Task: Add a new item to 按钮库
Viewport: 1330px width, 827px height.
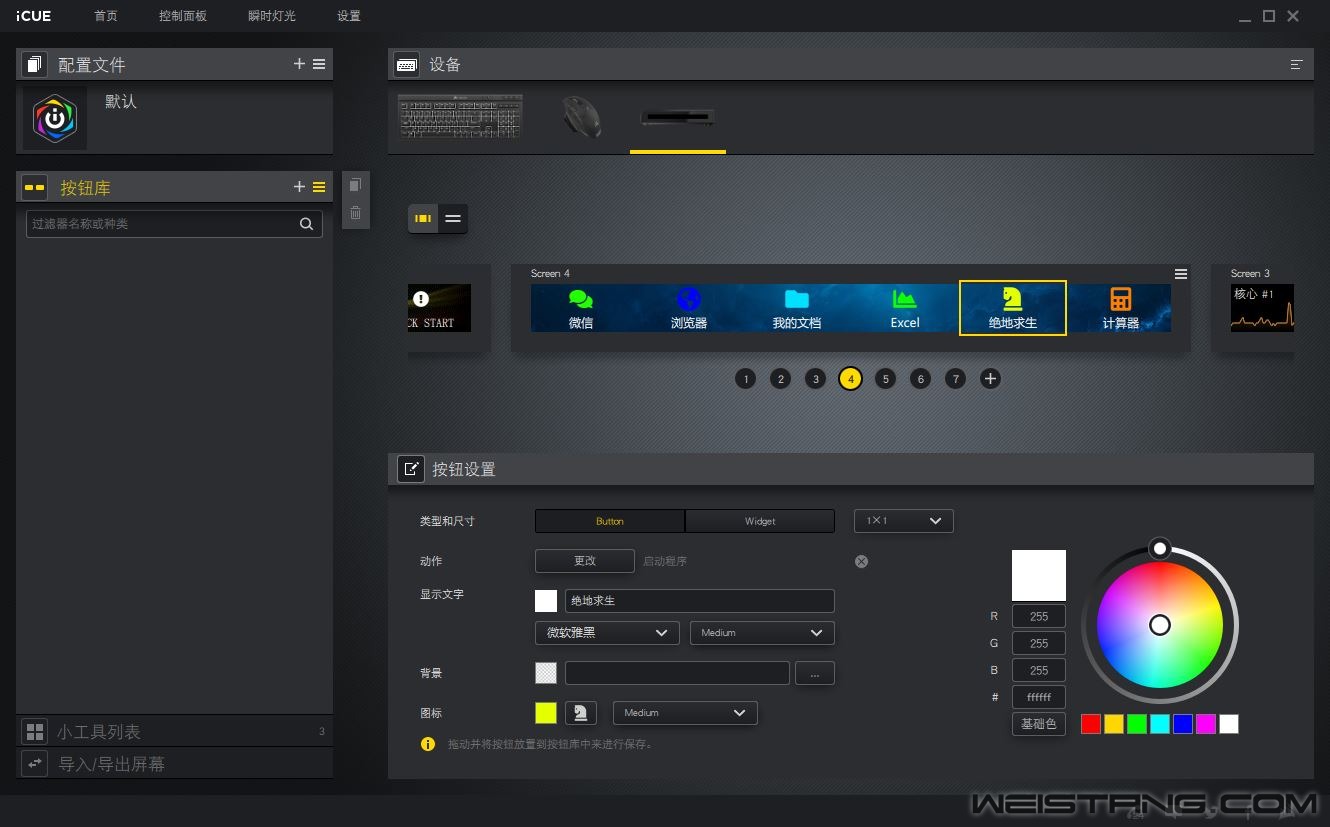Action: click(x=299, y=187)
